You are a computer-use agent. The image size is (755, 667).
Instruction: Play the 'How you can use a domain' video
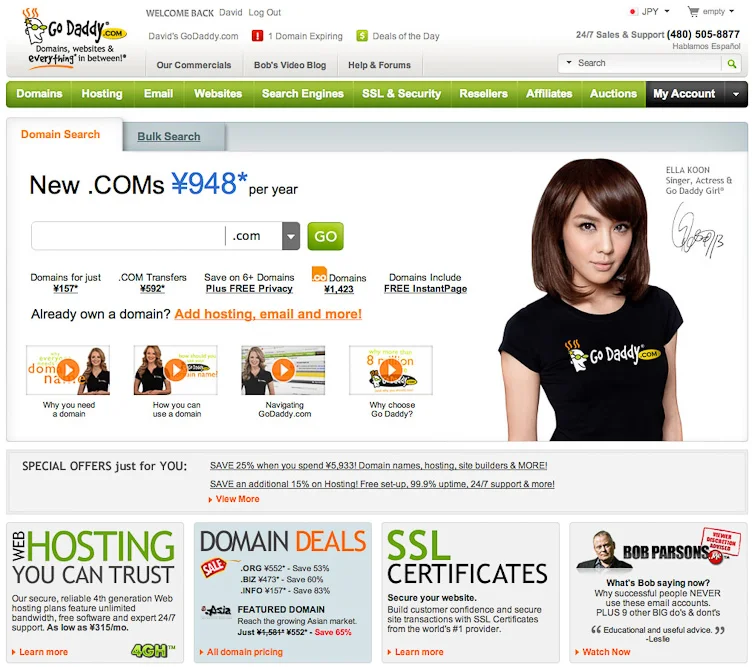click(x=176, y=370)
